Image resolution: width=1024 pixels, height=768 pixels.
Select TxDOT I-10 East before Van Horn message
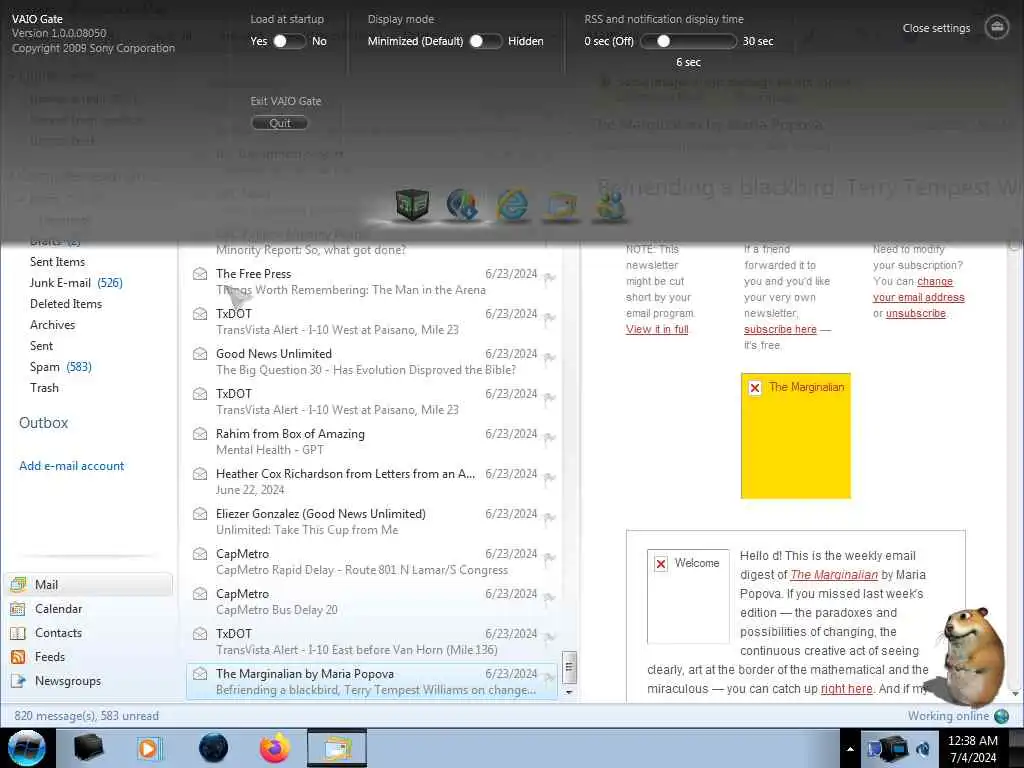[x=372, y=641]
